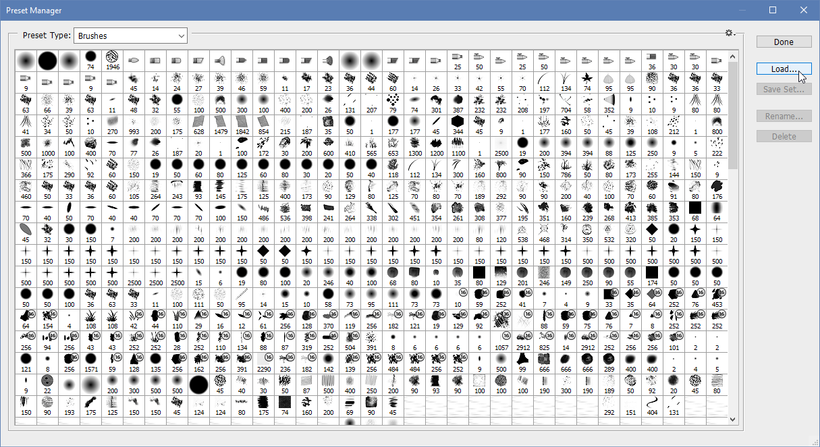Click the brush list scrollbar thumb
This screenshot has height=447, width=820.
point(732,115)
